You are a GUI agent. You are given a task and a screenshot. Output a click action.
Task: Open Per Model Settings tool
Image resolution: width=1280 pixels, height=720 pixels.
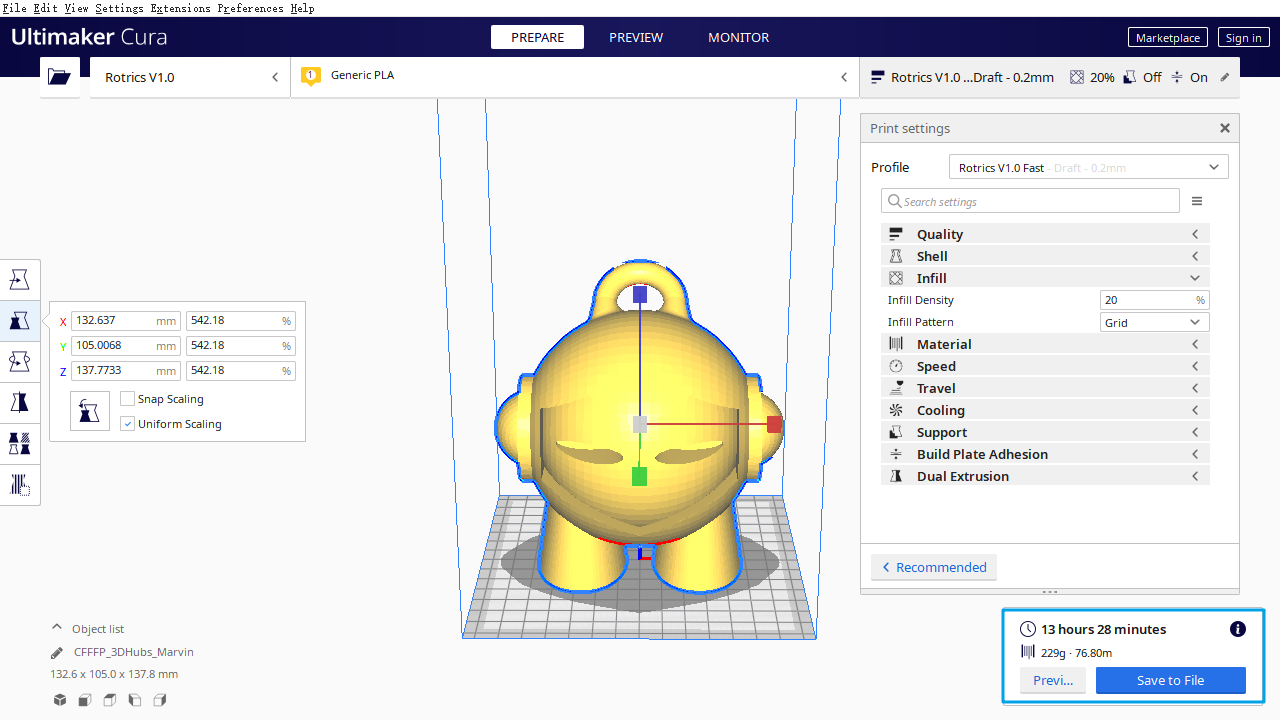coord(20,443)
